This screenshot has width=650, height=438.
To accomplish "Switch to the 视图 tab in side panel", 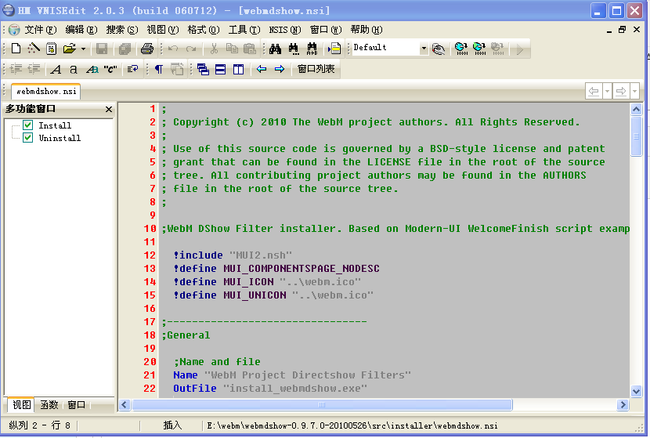I will [x=22, y=405].
